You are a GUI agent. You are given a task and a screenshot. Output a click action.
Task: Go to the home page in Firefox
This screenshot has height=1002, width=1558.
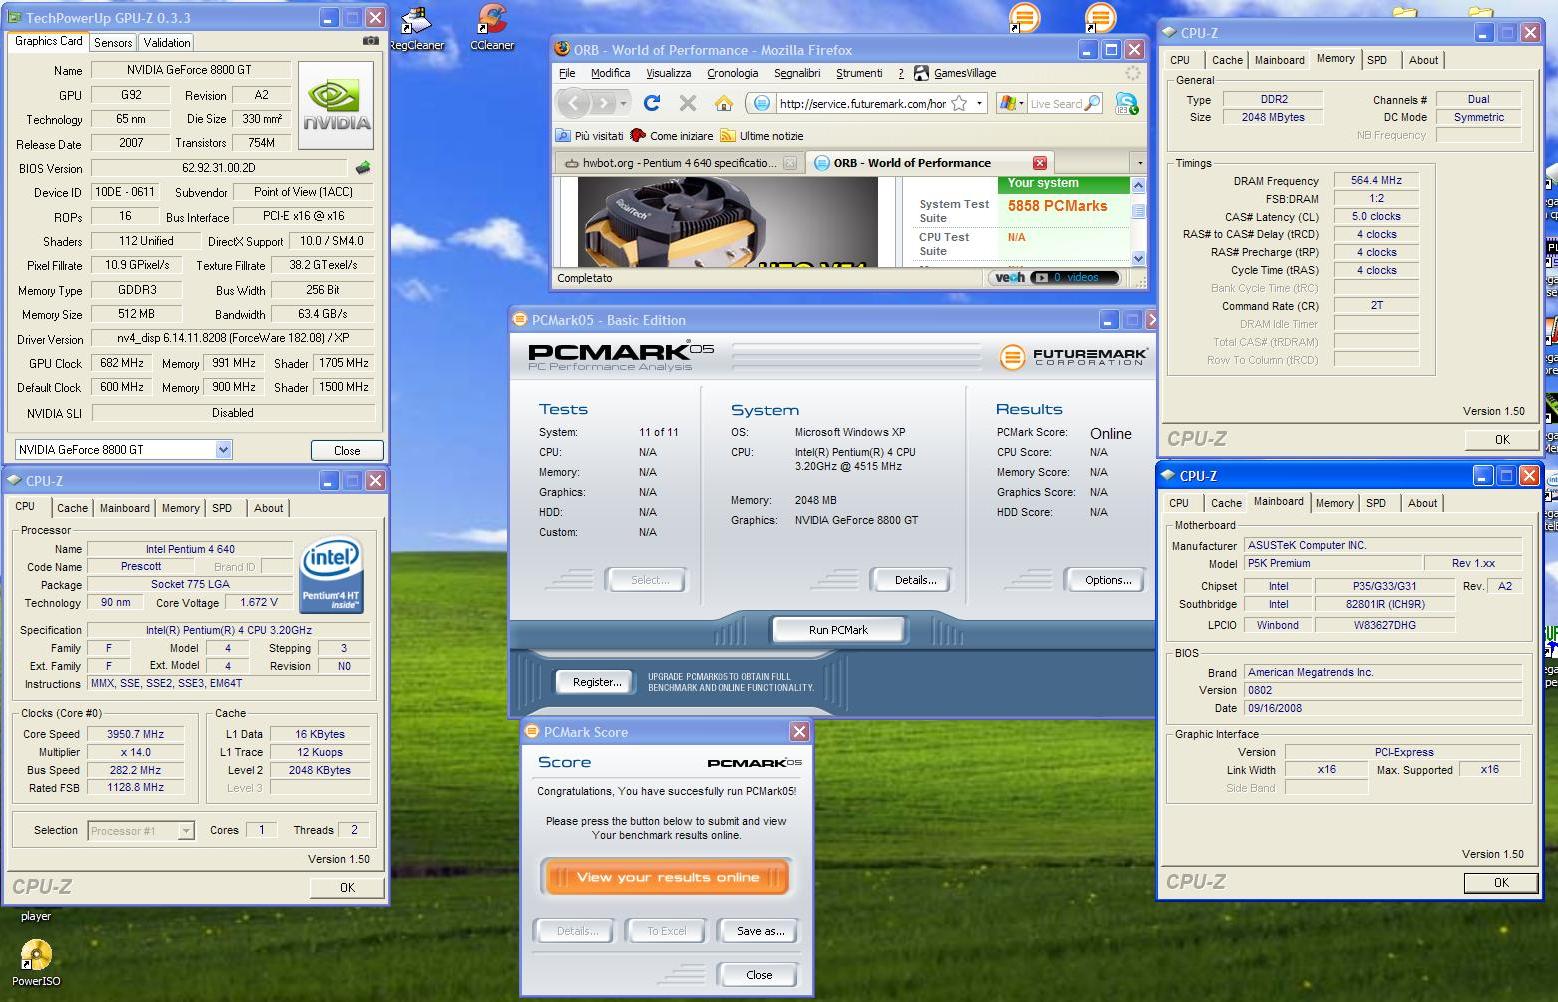click(723, 103)
